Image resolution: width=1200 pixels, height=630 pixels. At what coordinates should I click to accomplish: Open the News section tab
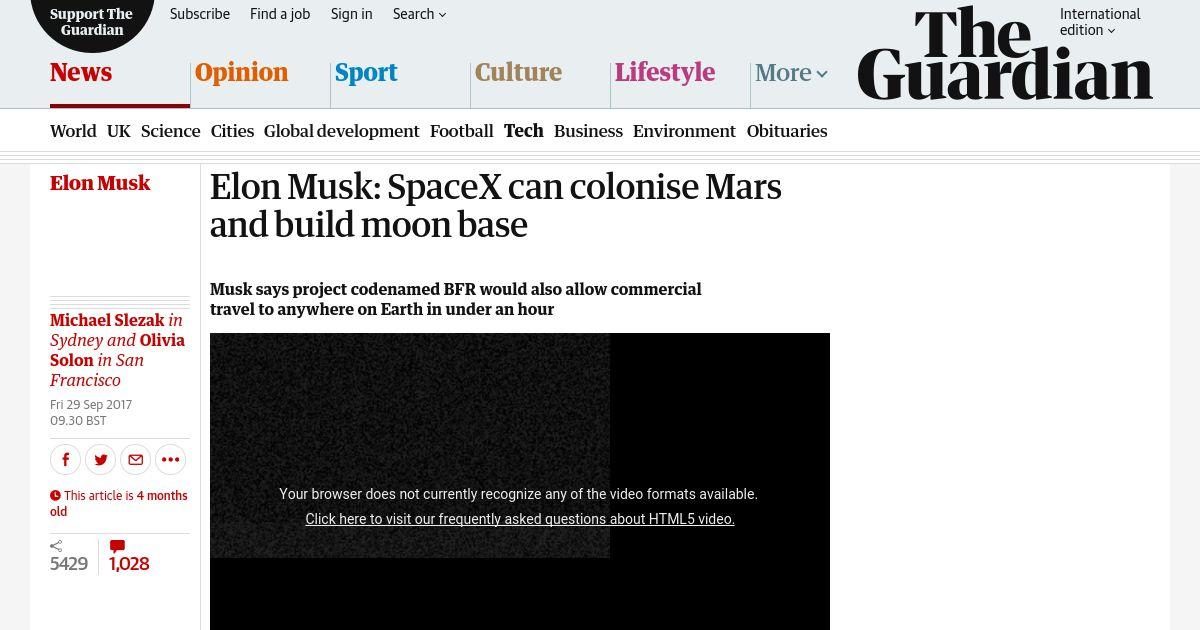[81, 73]
